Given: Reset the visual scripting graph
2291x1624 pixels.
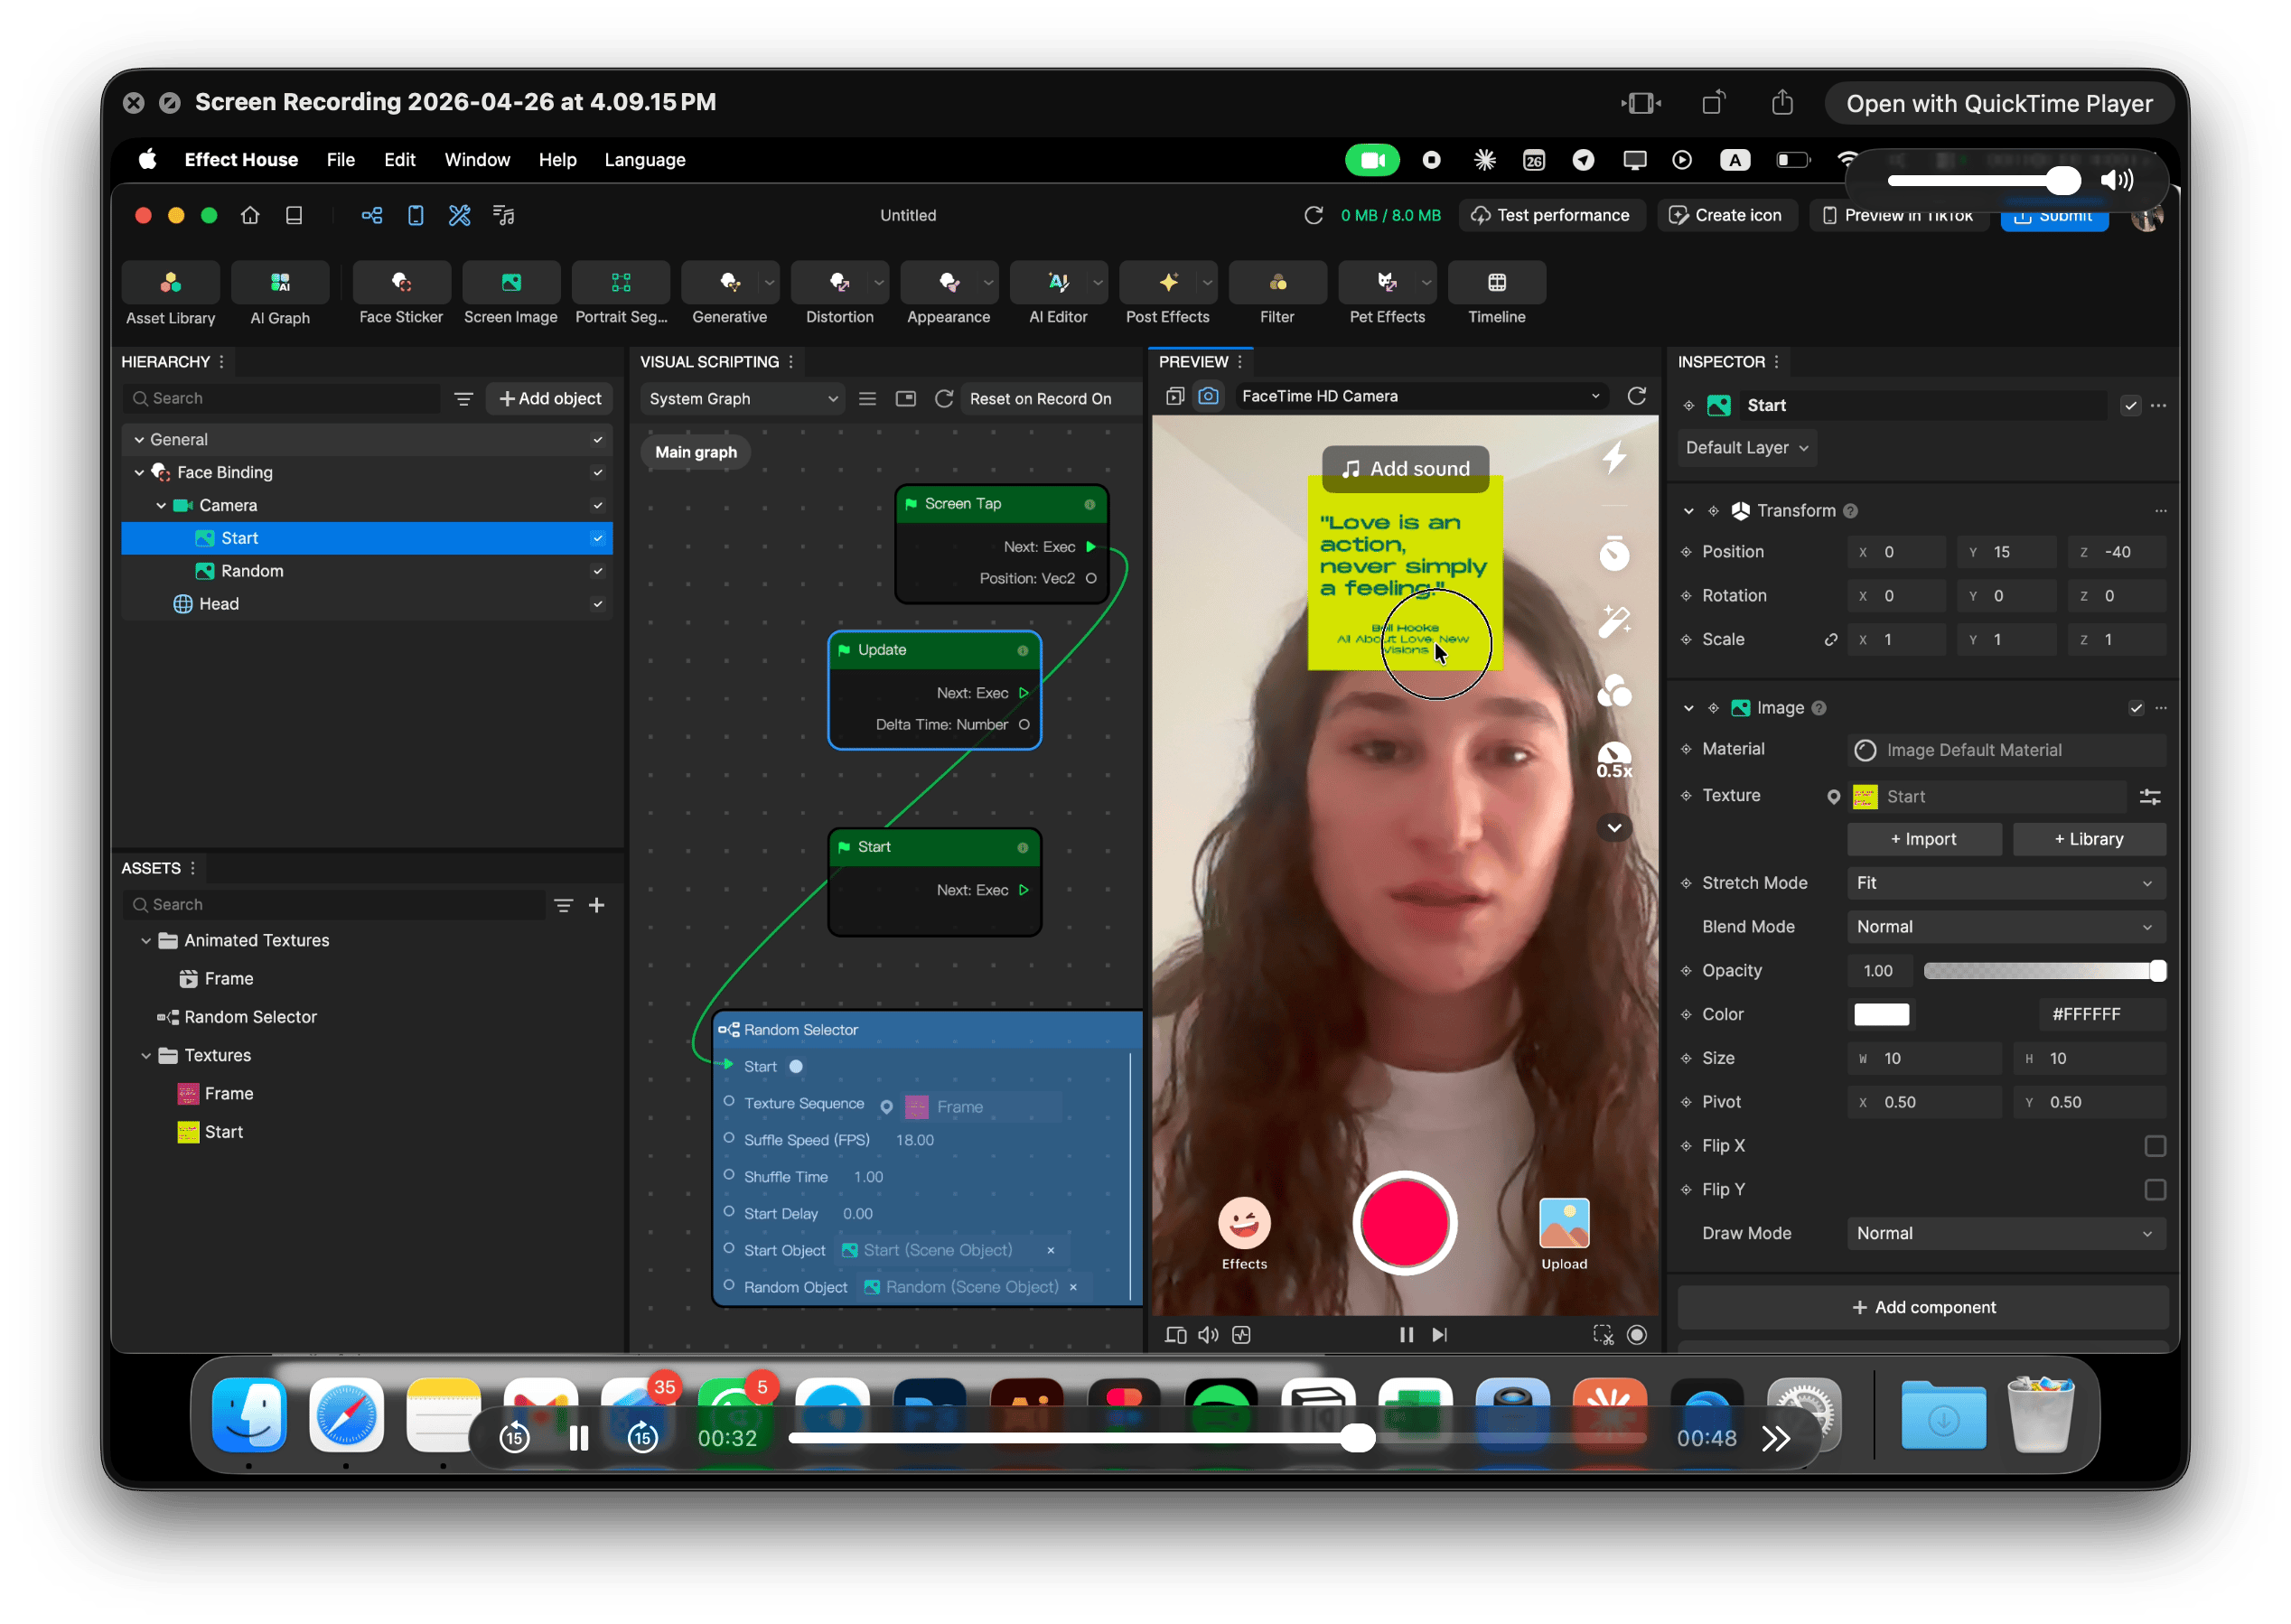Looking at the screenshot, I should tap(943, 399).
